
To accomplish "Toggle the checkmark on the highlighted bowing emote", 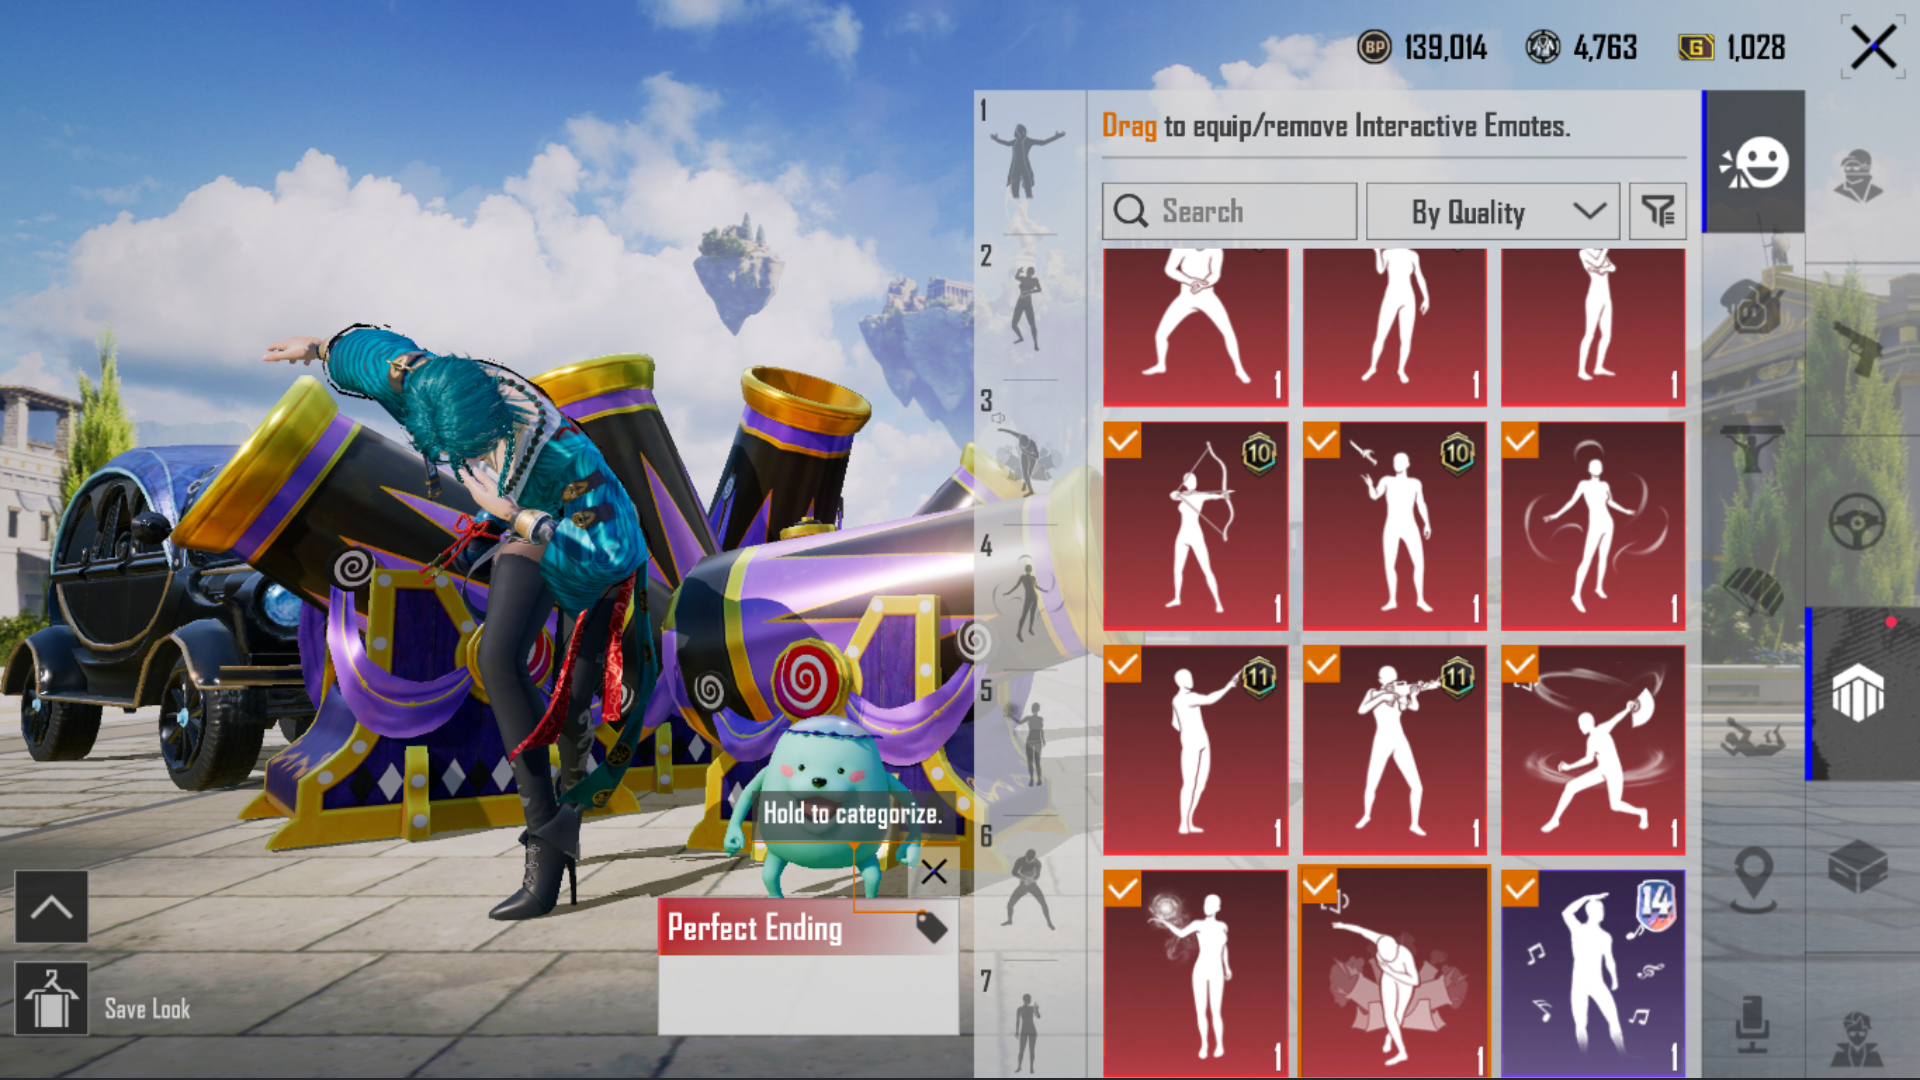I will pos(1318,885).
